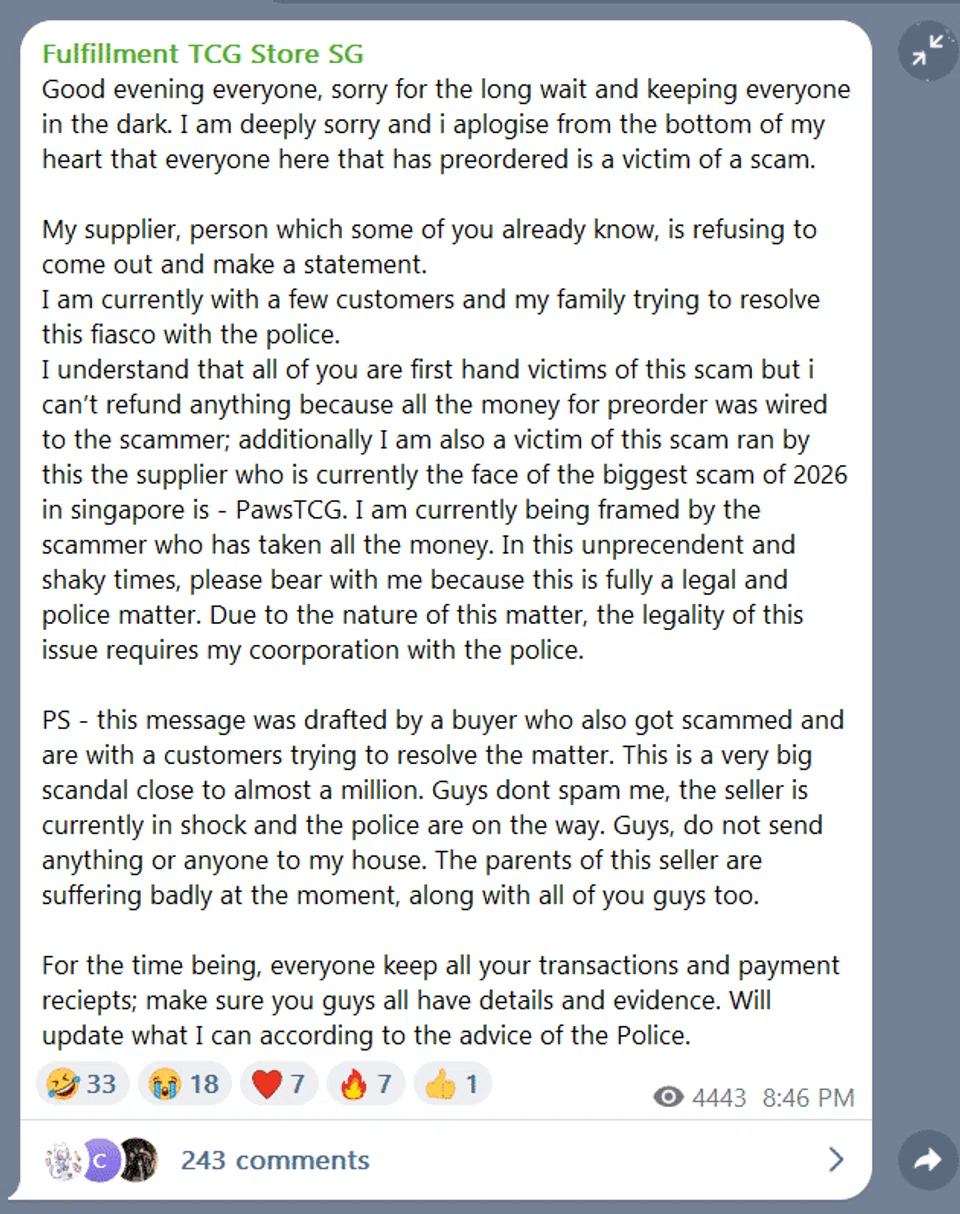Expand comments using the right chevron
The width and height of the screenshot is (960, 1214).
pos(836,1160)
